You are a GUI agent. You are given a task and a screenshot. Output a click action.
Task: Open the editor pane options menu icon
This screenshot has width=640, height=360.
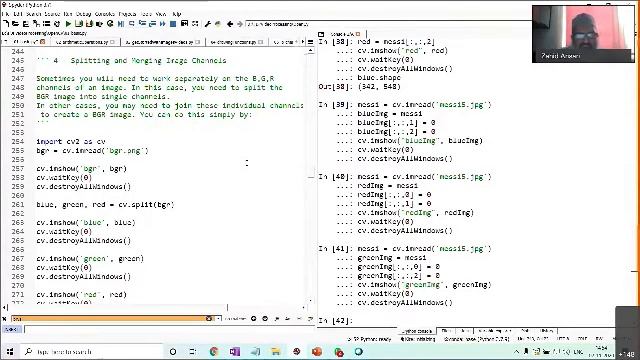click(311, 42)
